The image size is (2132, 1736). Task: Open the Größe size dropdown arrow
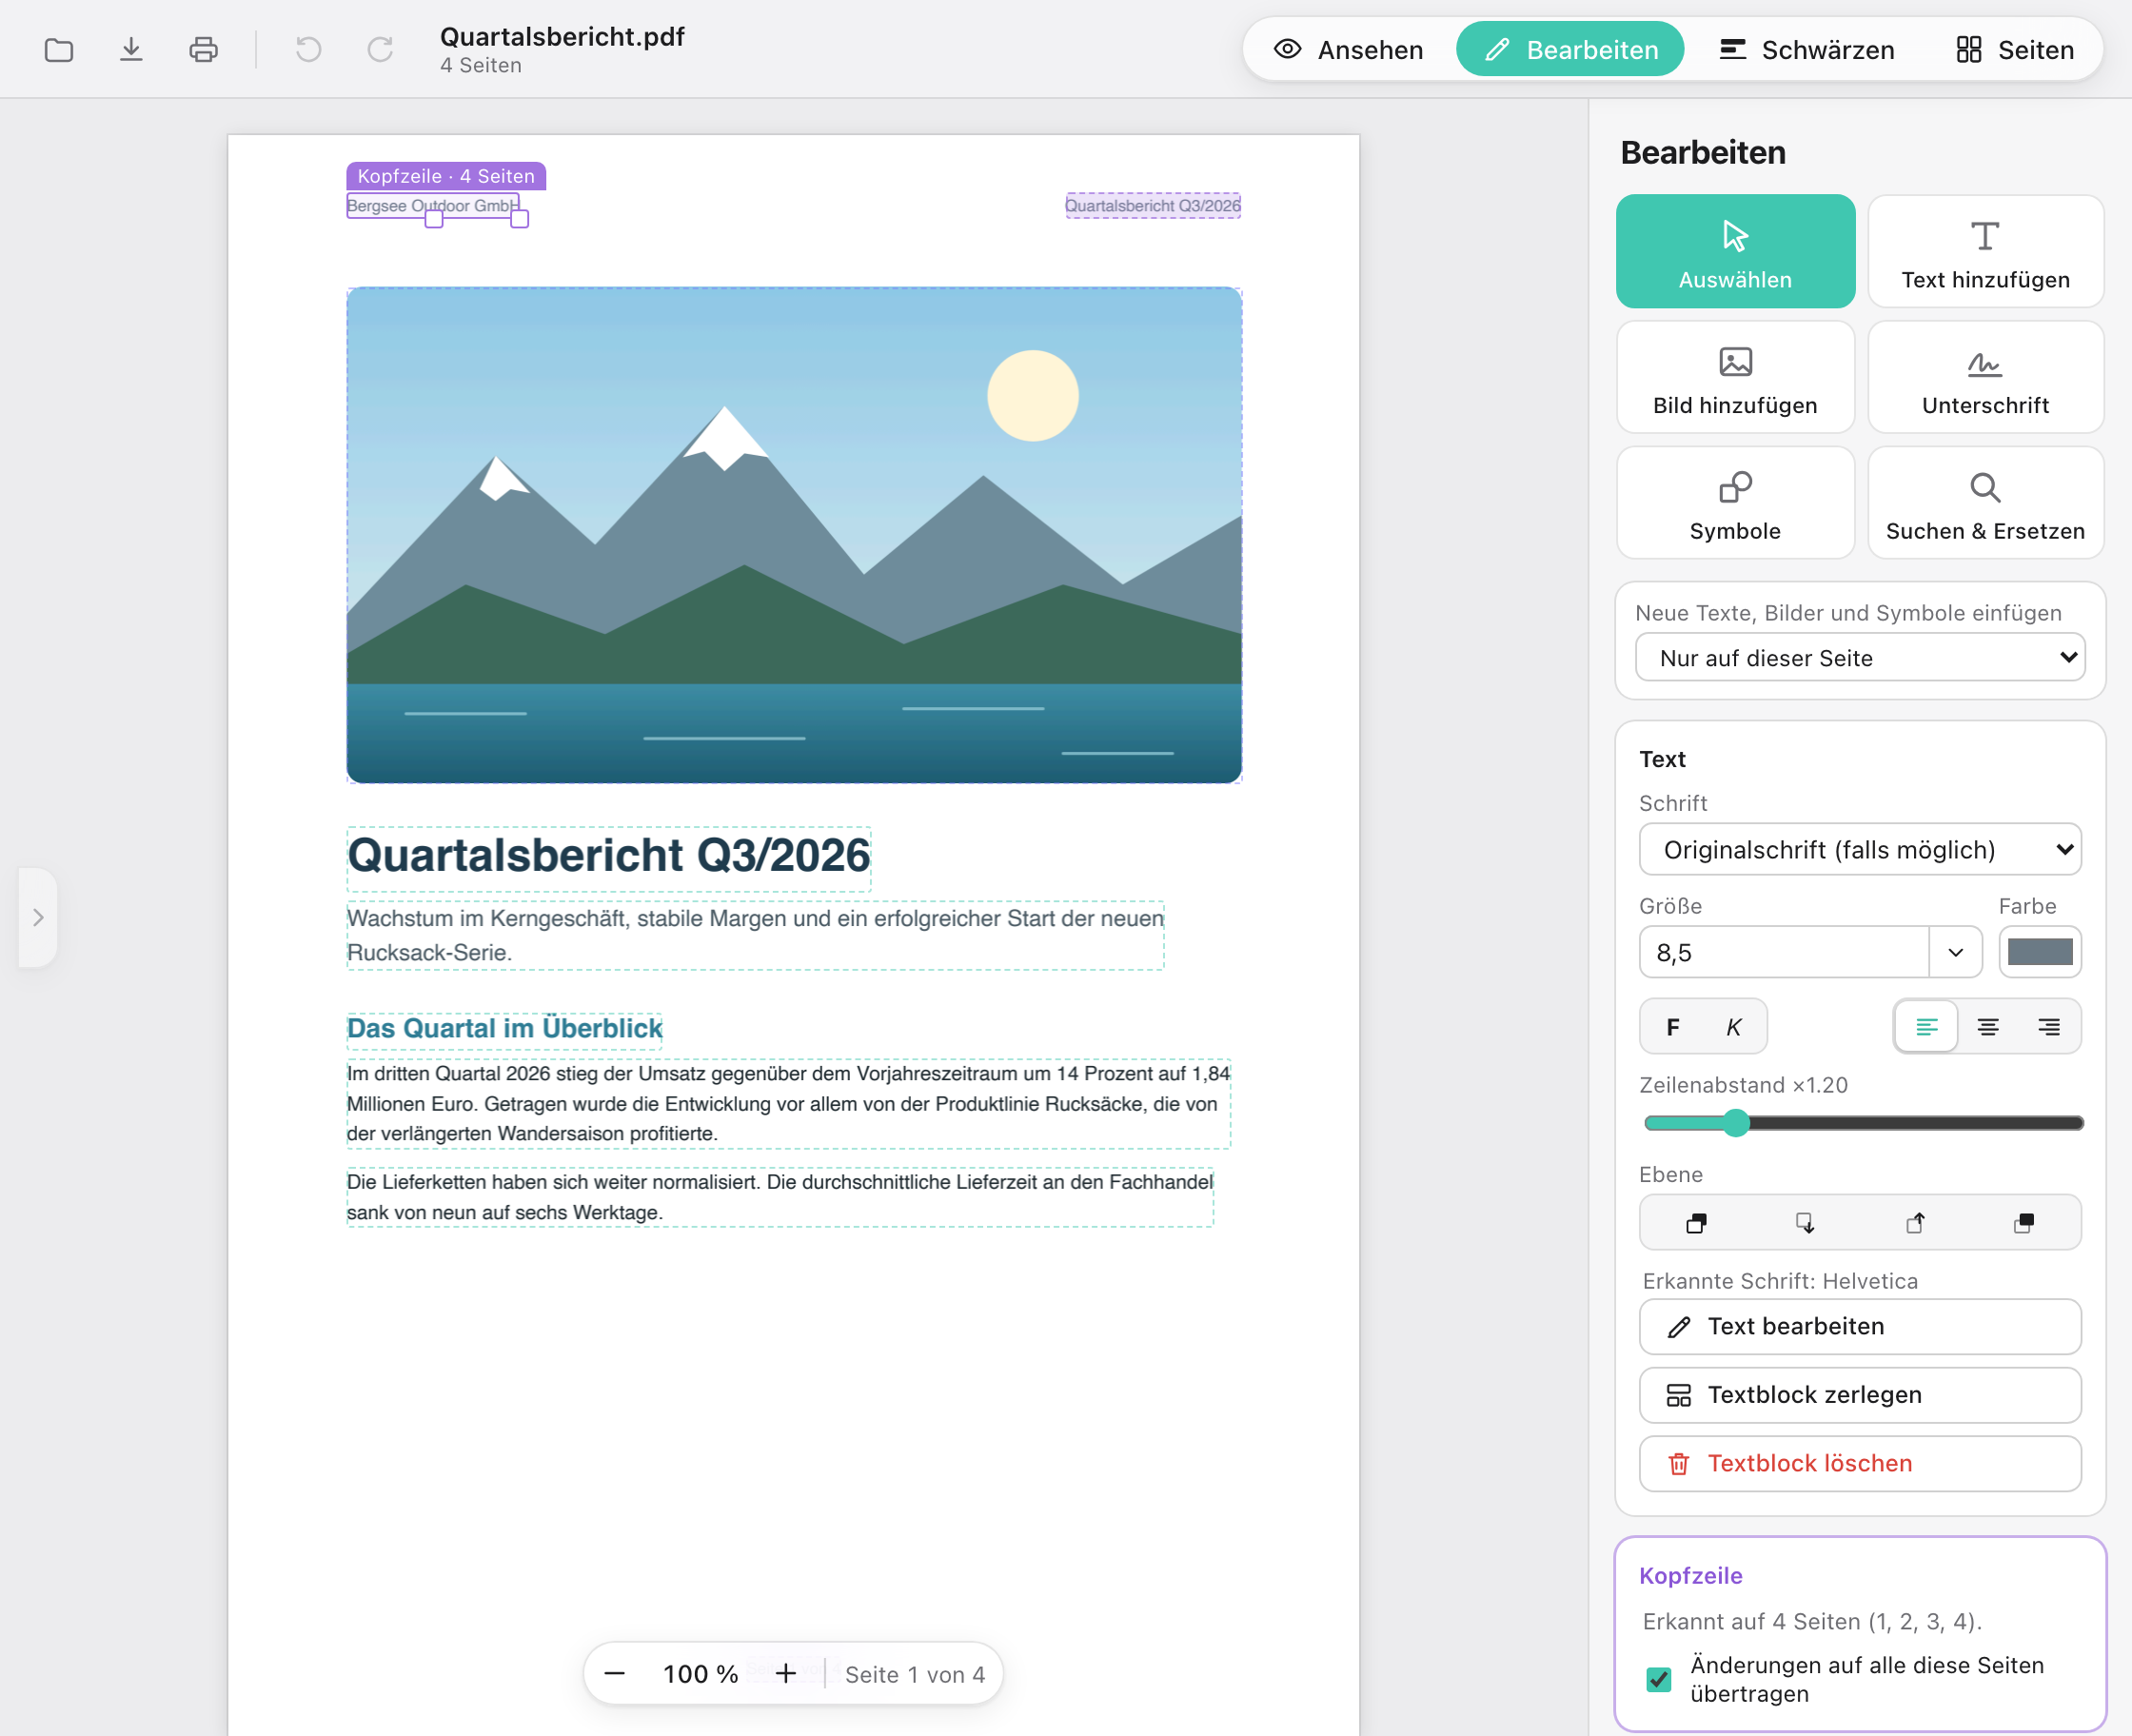(x=1955, y=952)
